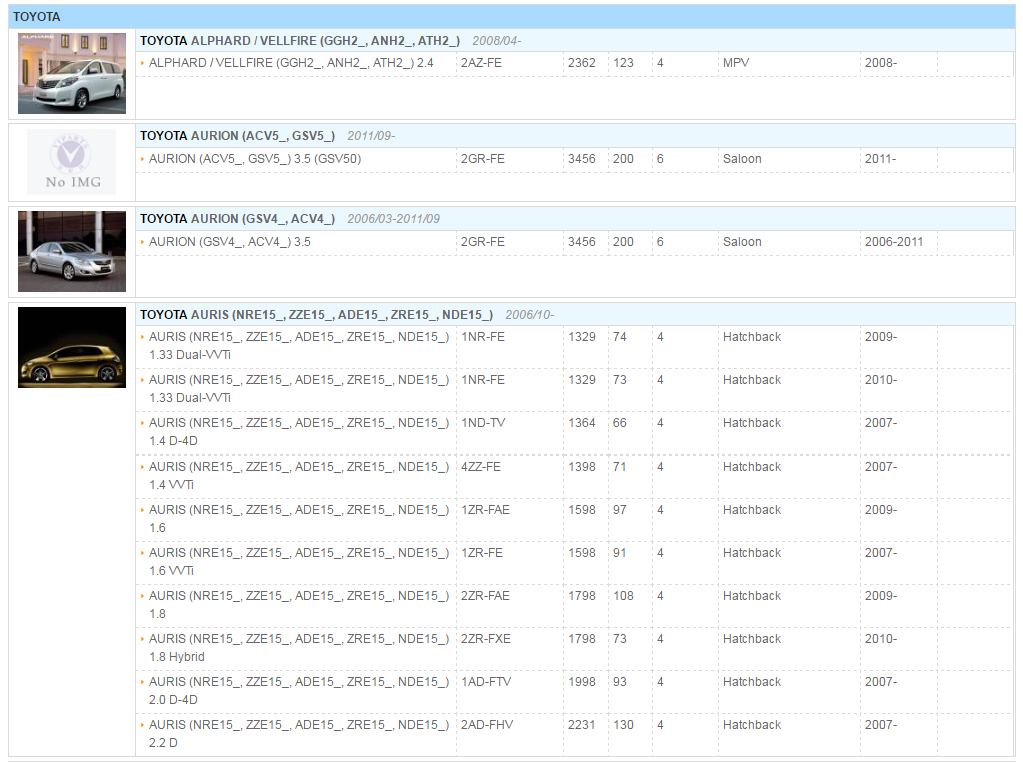This screenshot has height=762, width=1023.
Task: Click engine code 1ZR-FAE
Action: (485, 510)
